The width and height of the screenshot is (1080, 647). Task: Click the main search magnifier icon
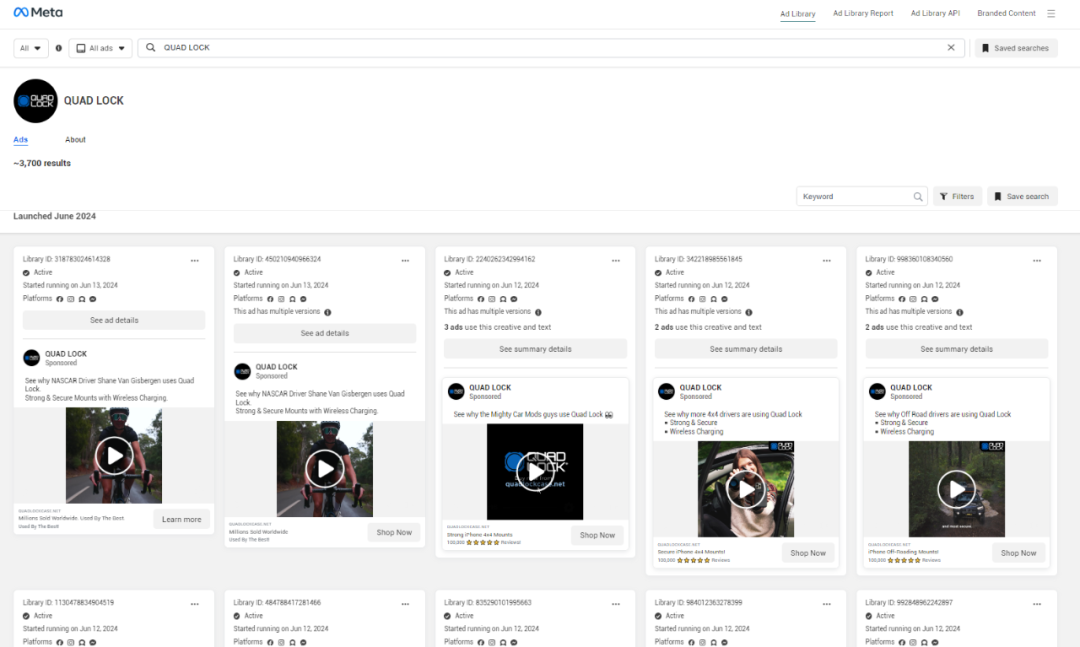[x=150, y=48]
